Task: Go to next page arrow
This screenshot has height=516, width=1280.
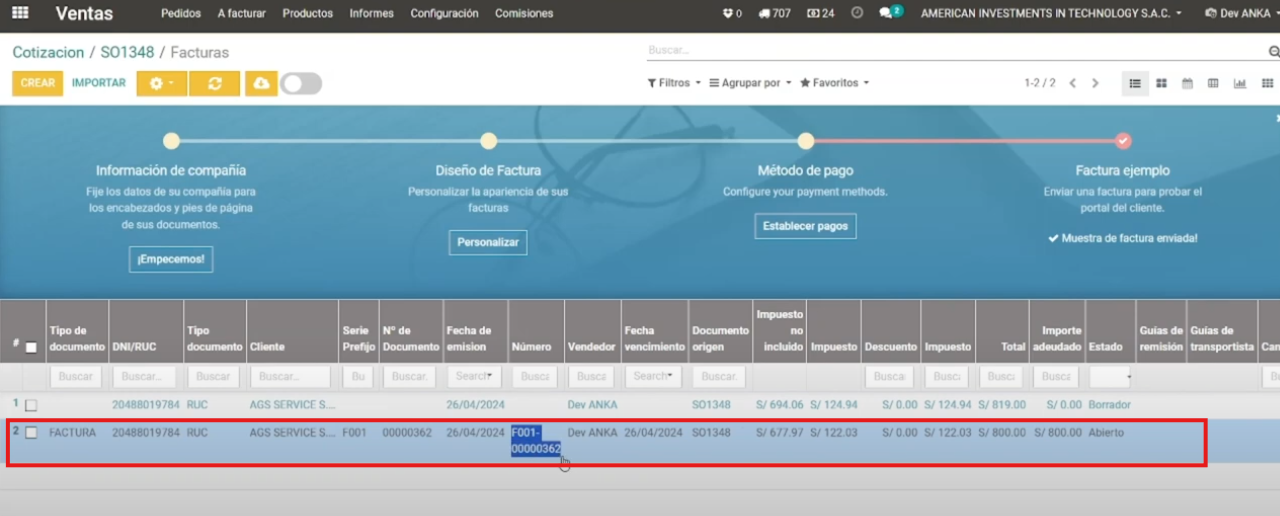Action: [1096, 83]
